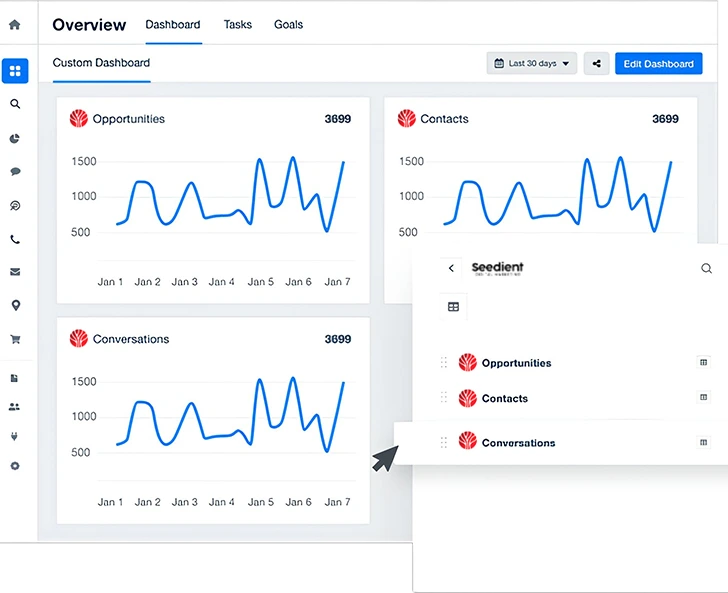Click the search icon in Seedient panel

pyautogui.click(x=706, y=268)
